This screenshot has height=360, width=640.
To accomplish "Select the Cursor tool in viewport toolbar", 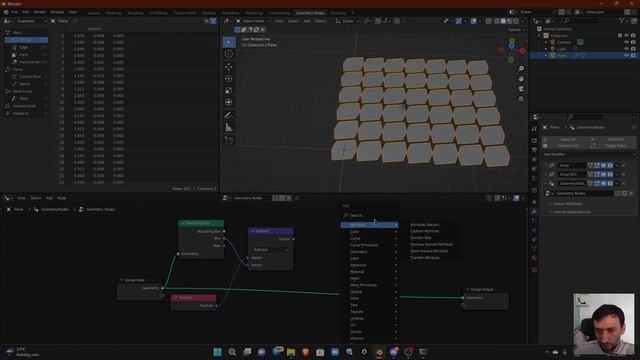I will click(229, 54).
